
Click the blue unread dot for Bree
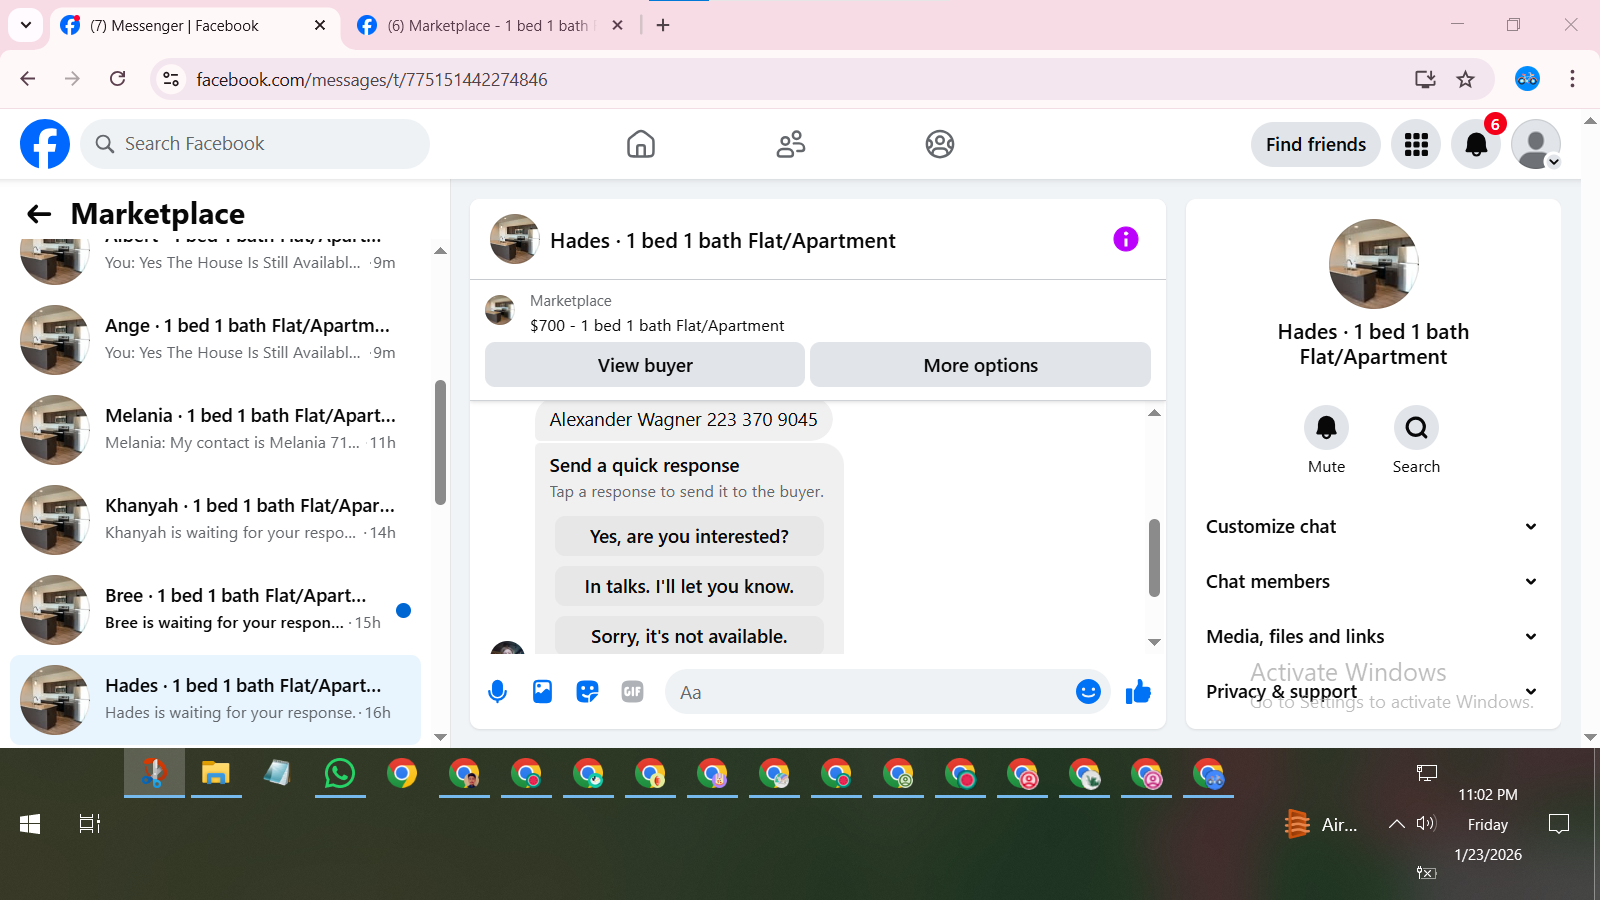click(403, 610)
